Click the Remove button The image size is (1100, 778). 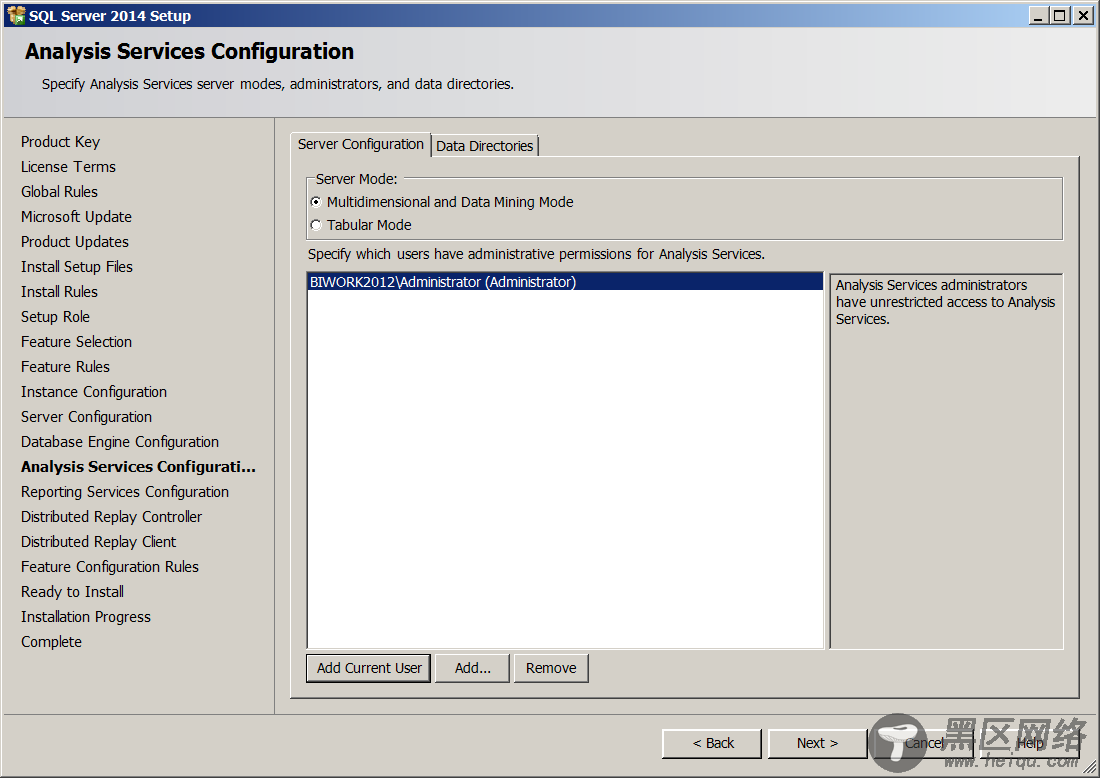click(x=551, y=668)
